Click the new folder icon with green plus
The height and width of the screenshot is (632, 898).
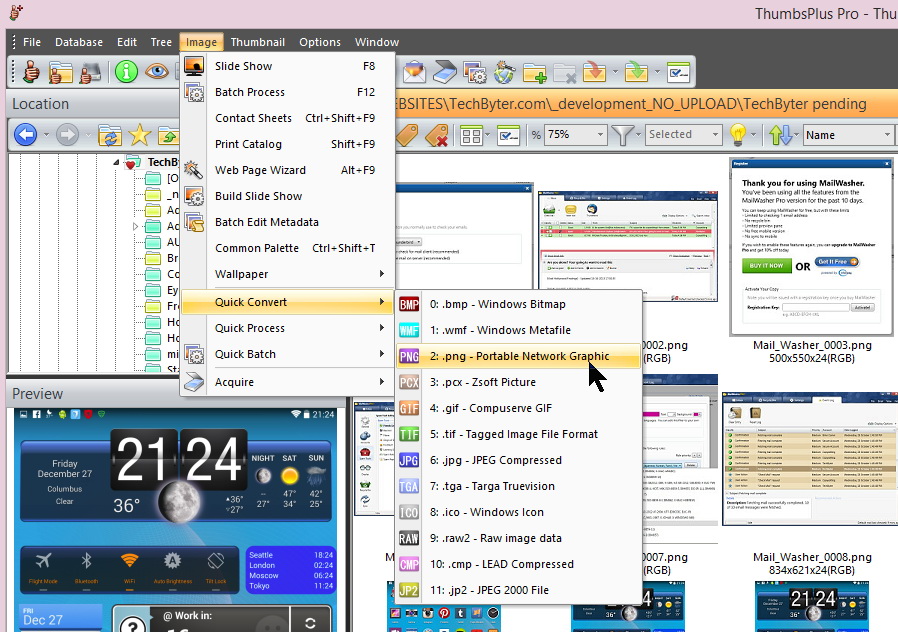534,73
